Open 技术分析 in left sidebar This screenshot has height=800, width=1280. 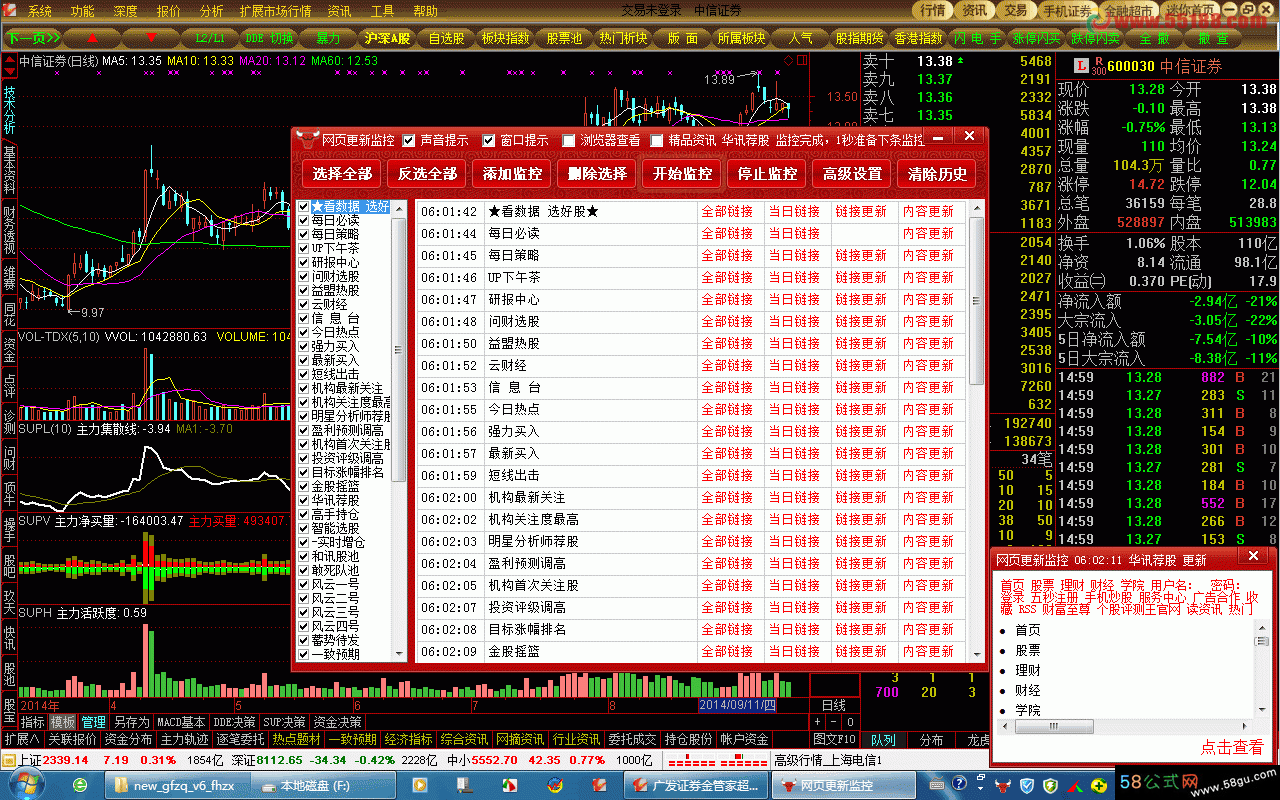coord(9,110)
